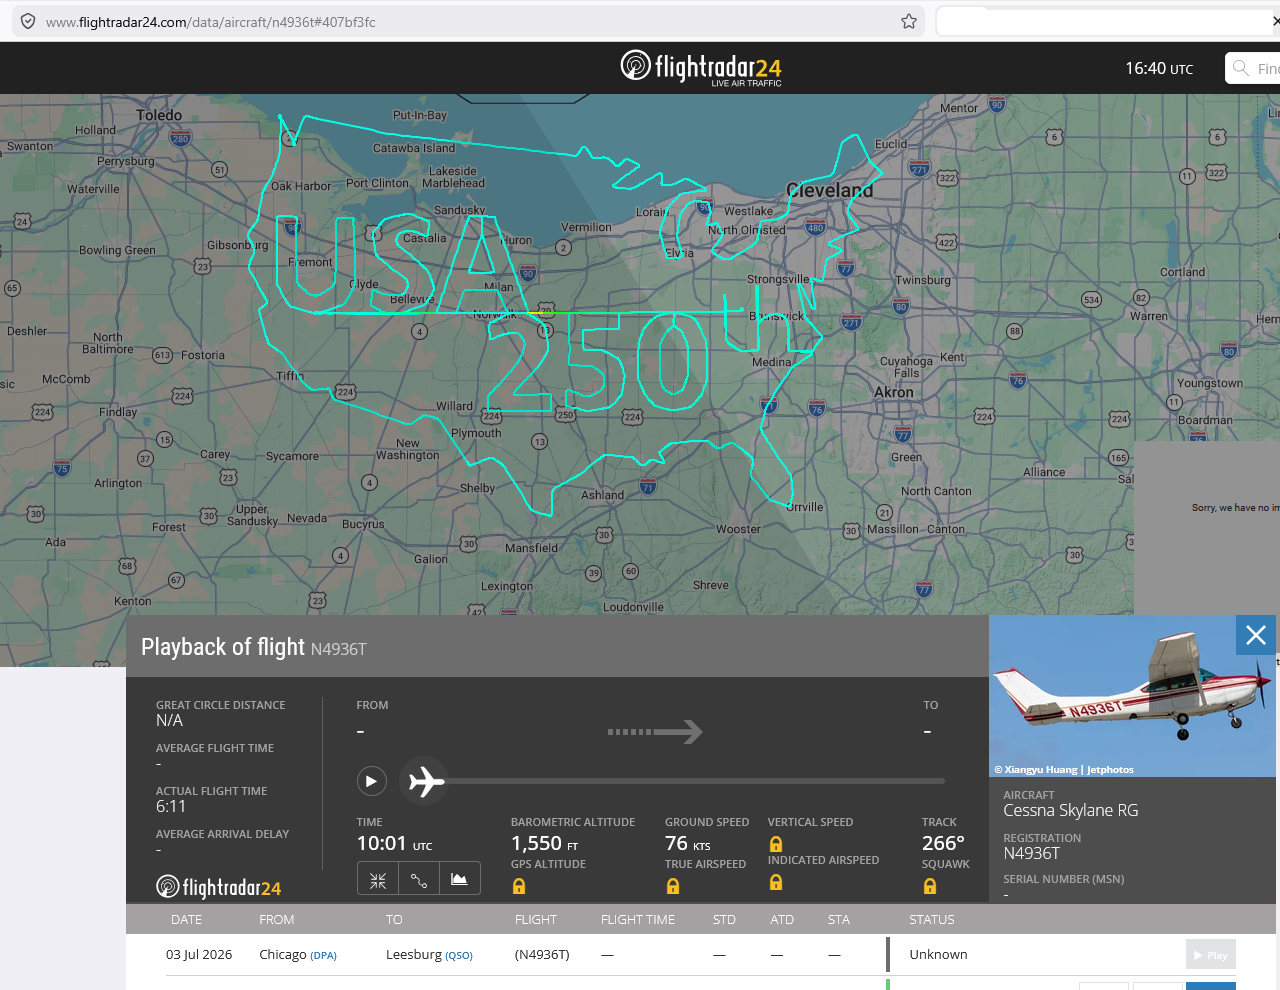
Task: Open the altitude graph chart icon
Action: tap(459, 880)
